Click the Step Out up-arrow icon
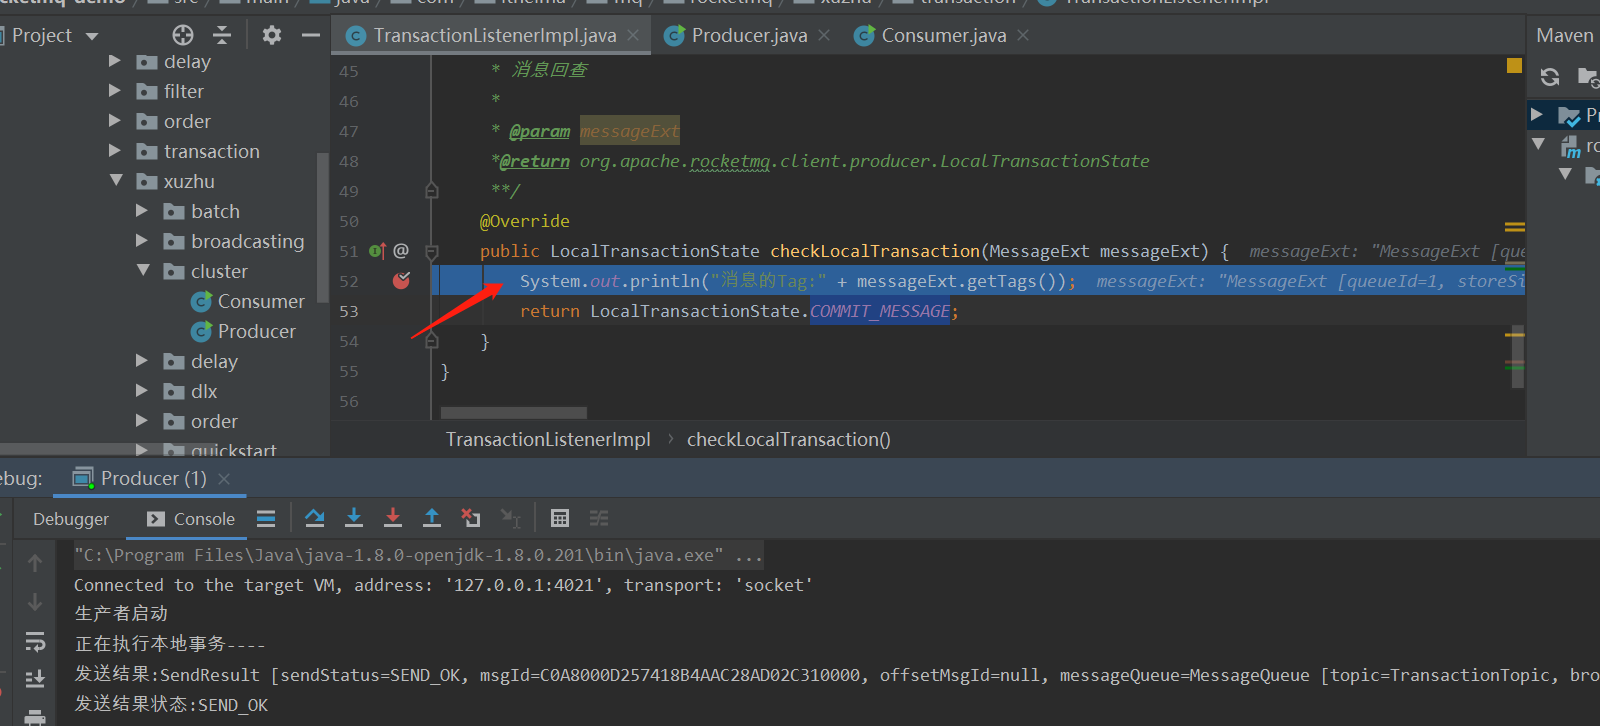 click(x=432, y=518)
